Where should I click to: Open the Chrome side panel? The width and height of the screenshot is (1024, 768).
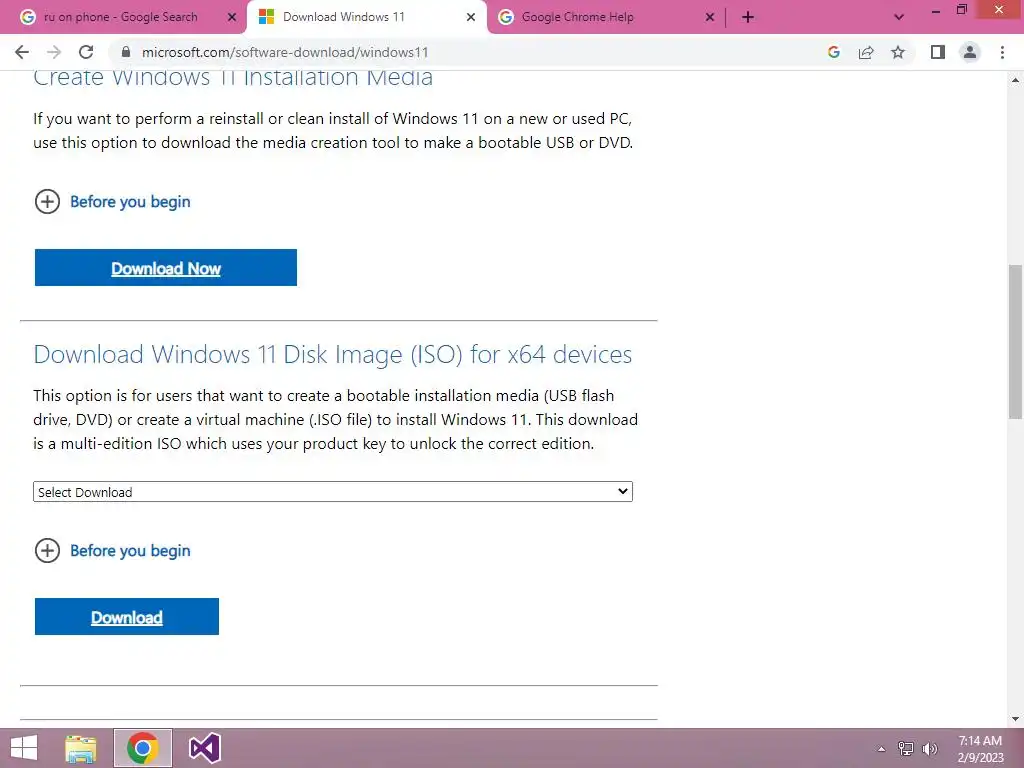(938, 52)
